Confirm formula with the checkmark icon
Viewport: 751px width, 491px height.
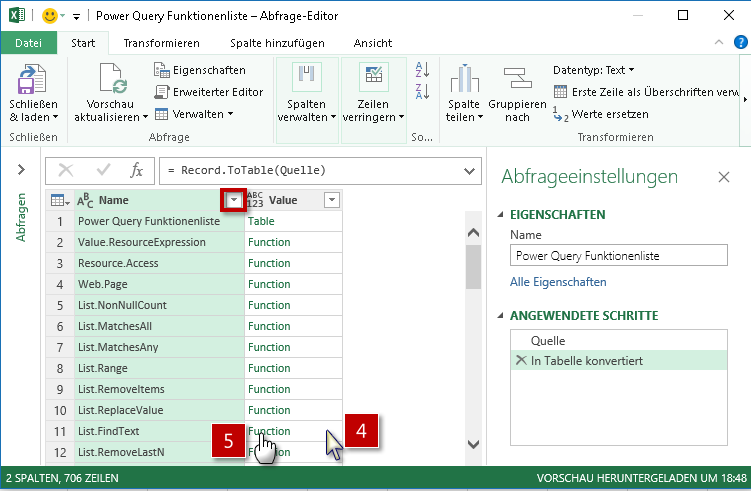click(103, 170)
